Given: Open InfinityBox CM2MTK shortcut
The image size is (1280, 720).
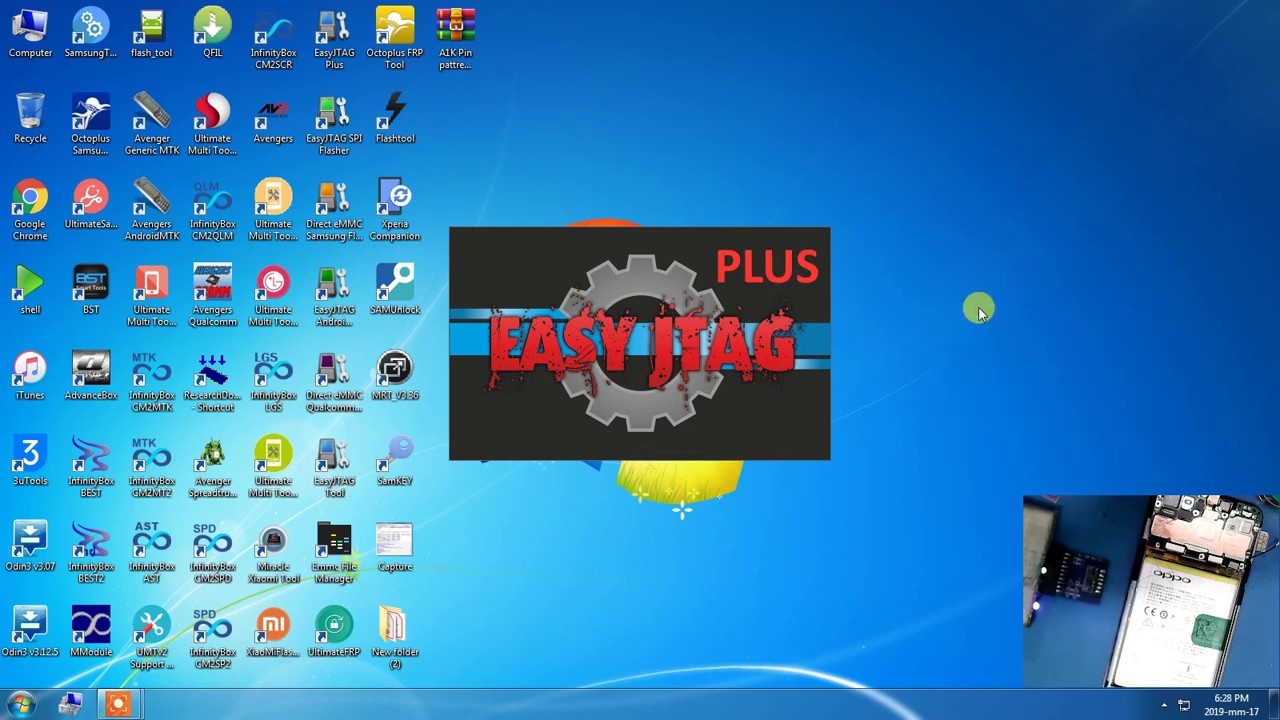Looking at the screenshot, I should [x=152, y=382].
